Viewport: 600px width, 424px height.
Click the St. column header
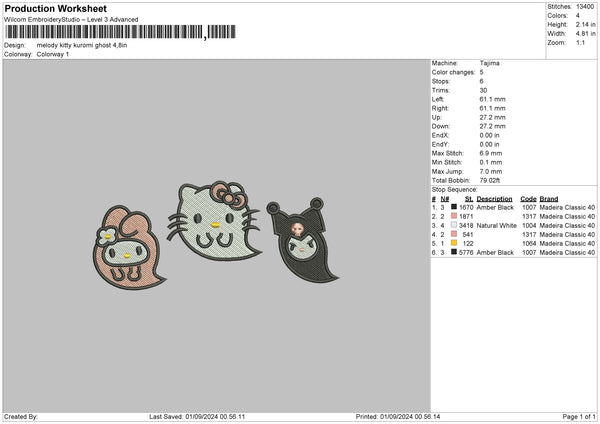coord(469,199)
